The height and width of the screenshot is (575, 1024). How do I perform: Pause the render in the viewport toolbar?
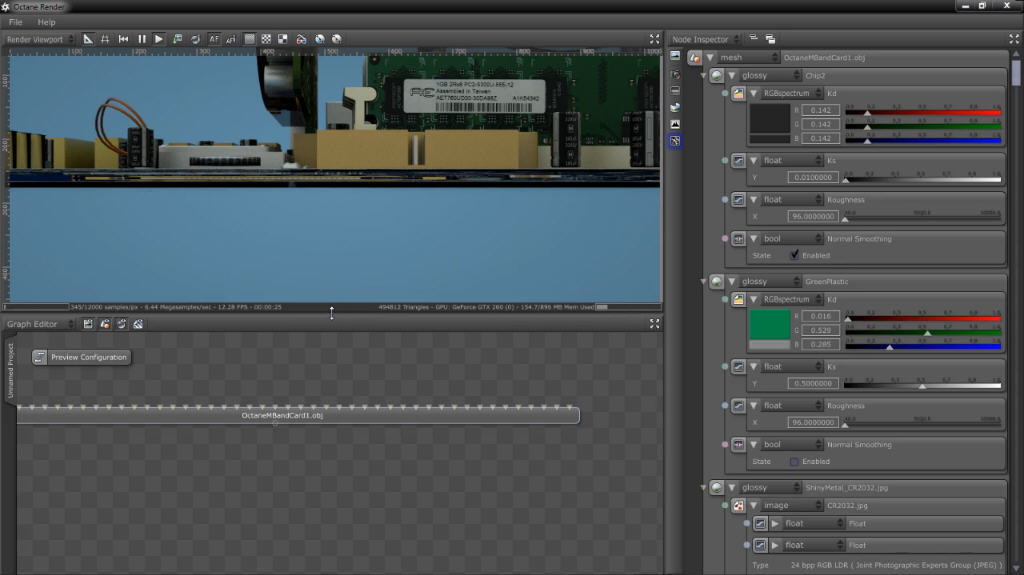tap(141, 39)
